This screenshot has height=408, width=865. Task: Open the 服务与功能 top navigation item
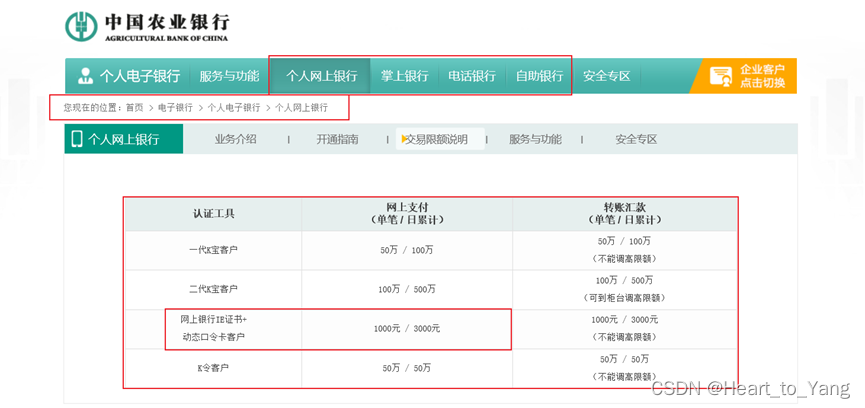pos(229,76)
